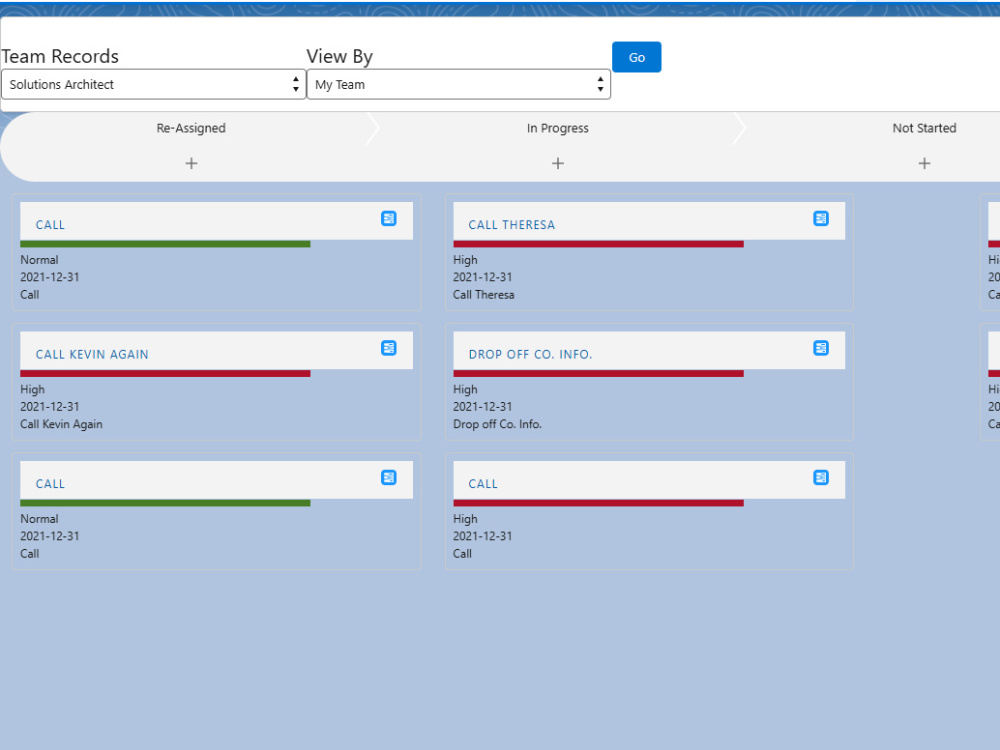Click 'High' priority text on Call Kevin Again card
Image resolution: width=1000 pixels, height=750 pixels.
coord(33,390)
